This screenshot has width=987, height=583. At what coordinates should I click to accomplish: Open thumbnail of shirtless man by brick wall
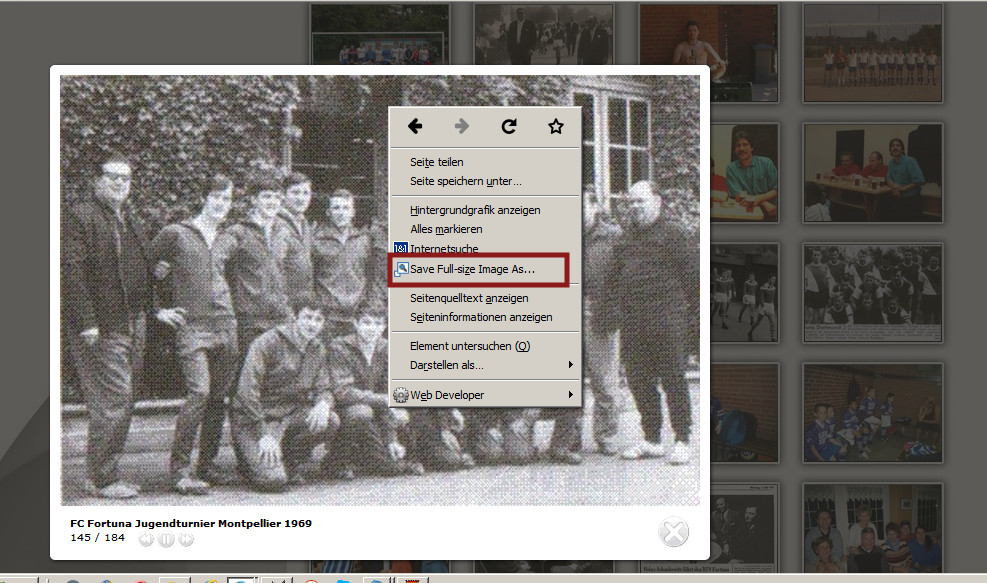pyautogui.click(x=709, y=53)
